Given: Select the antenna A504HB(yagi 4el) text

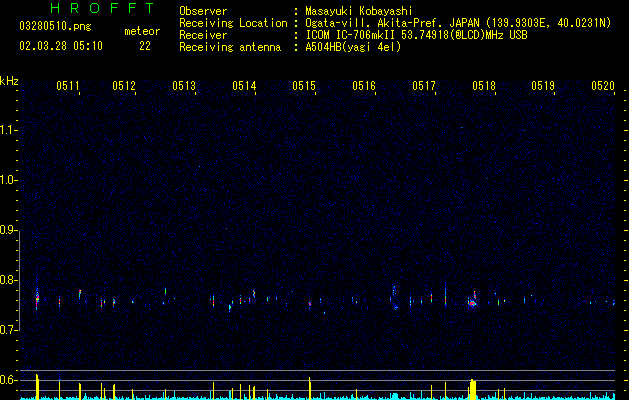Looking at the screenshot, I should coord(353,47).
